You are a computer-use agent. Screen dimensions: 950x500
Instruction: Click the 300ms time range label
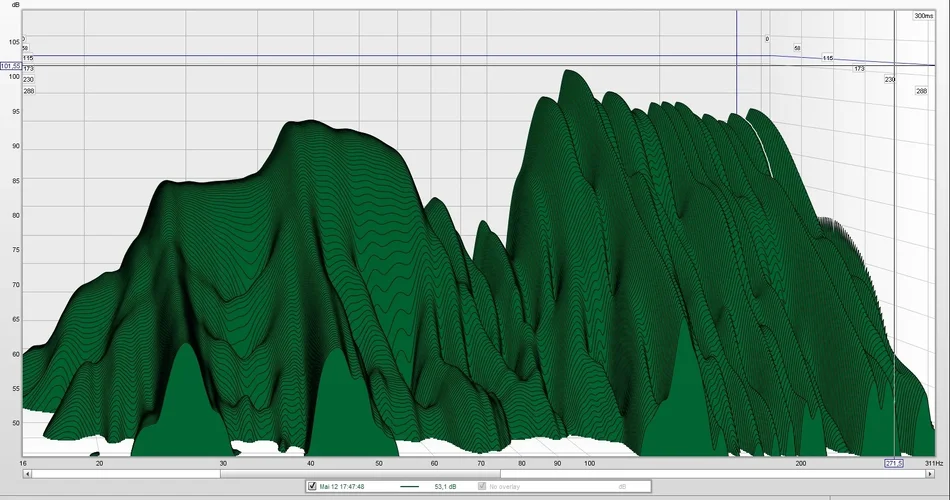point(922,16)
